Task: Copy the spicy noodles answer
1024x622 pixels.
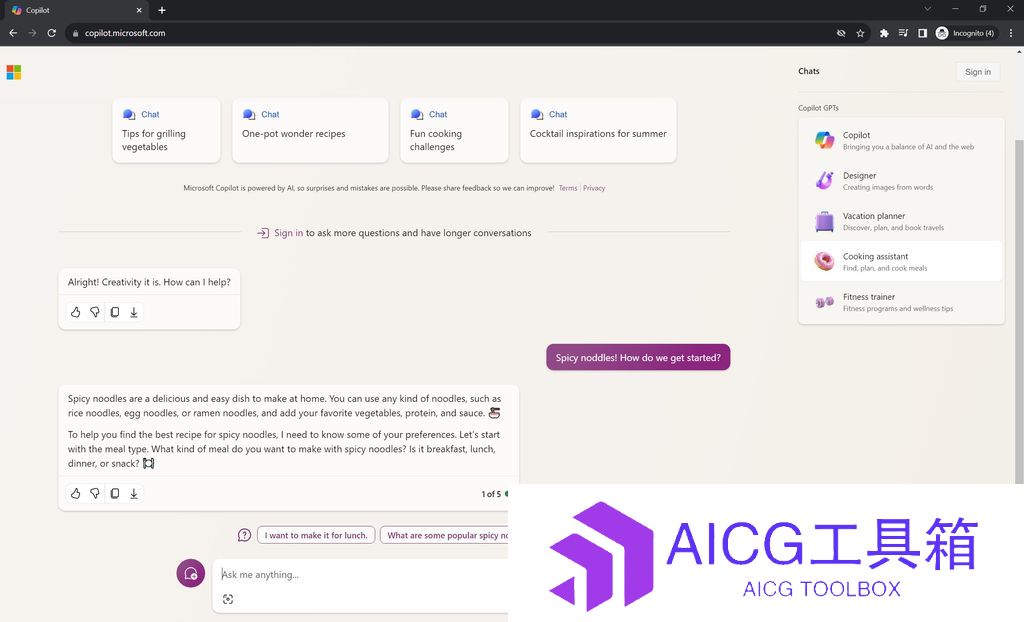Action: pyautogui.click(x=114, y=494)
